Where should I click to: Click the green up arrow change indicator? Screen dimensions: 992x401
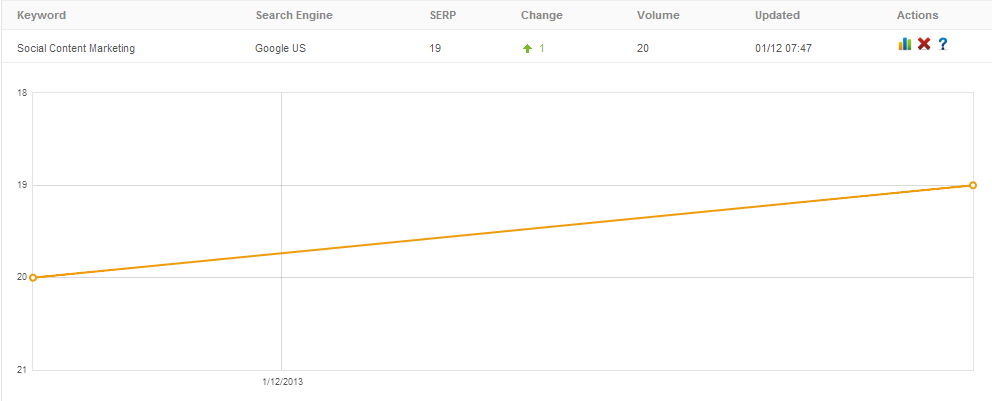click(528, 48)
